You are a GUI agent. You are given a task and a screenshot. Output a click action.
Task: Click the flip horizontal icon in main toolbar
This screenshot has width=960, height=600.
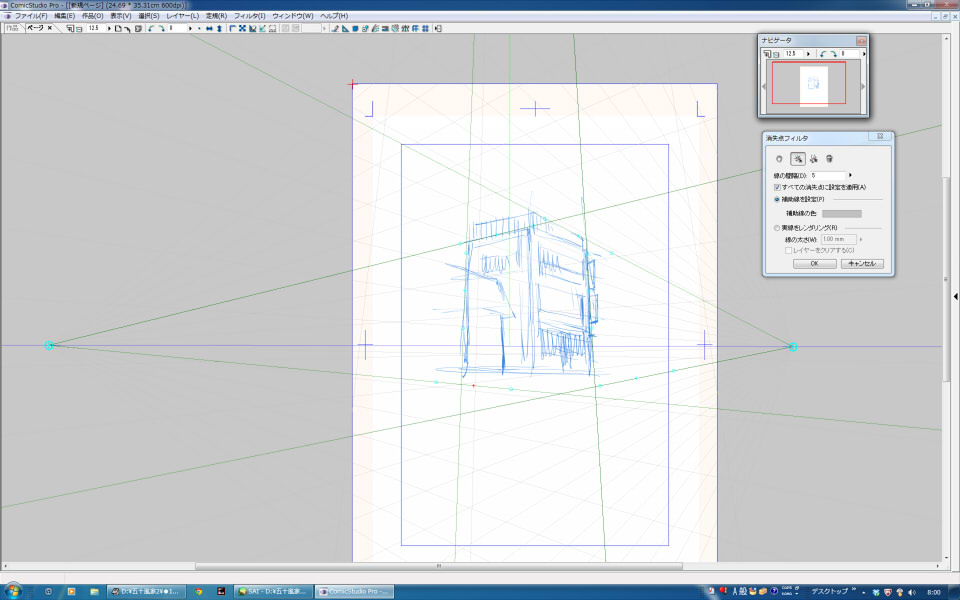click(x=209, y=28)
